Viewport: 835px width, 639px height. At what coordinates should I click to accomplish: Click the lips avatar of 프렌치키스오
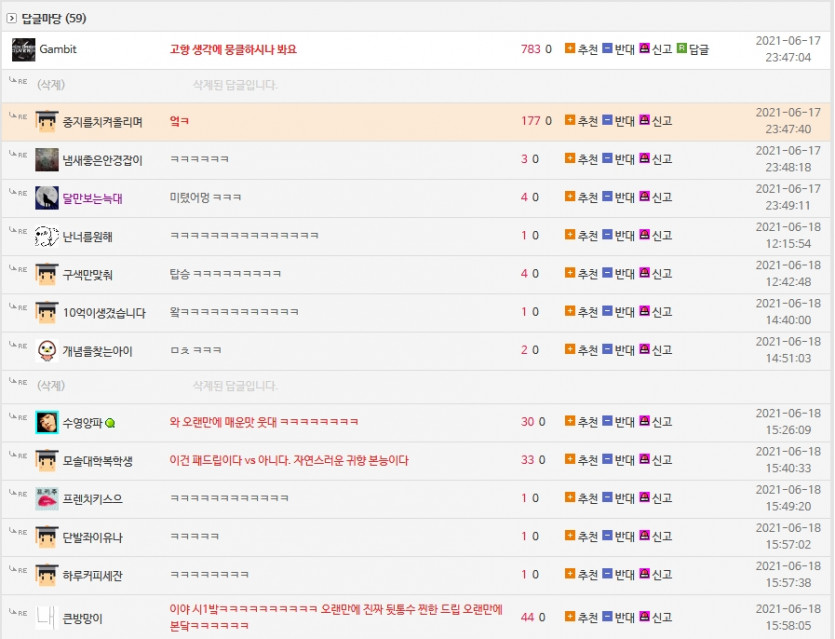coord(47,499)
